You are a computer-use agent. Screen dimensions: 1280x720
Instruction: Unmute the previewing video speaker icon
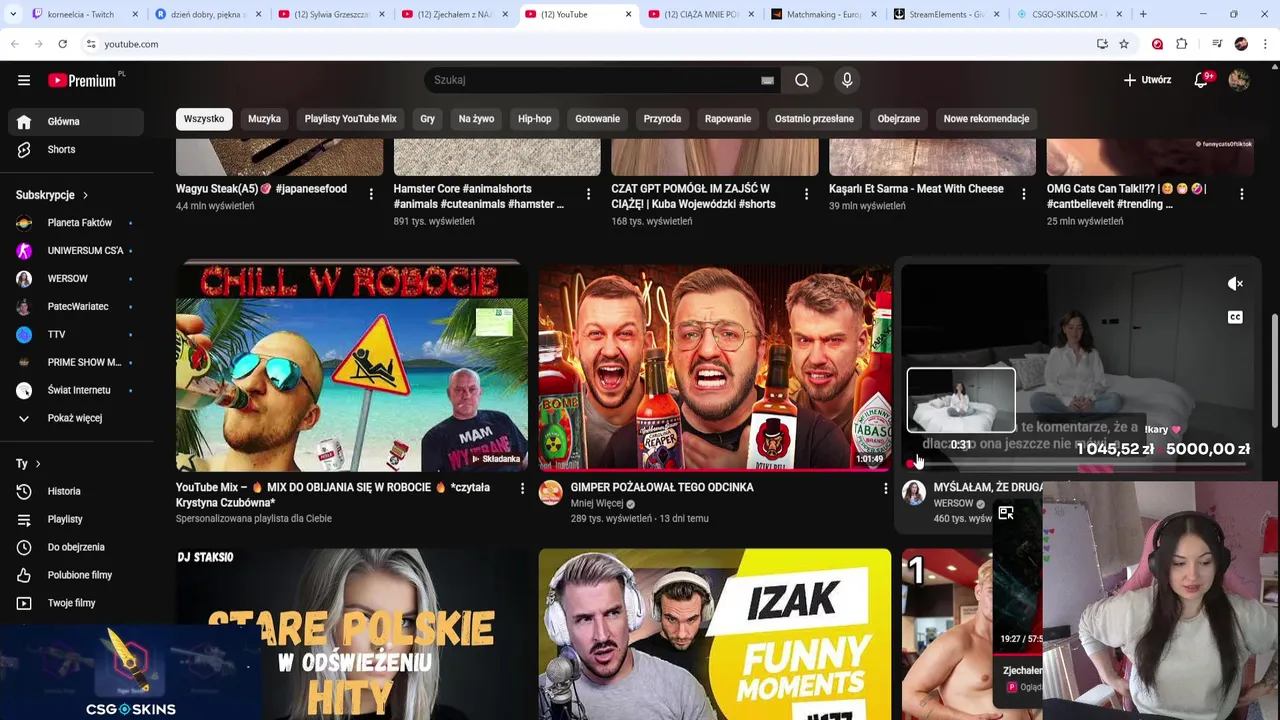point(1235,284)
